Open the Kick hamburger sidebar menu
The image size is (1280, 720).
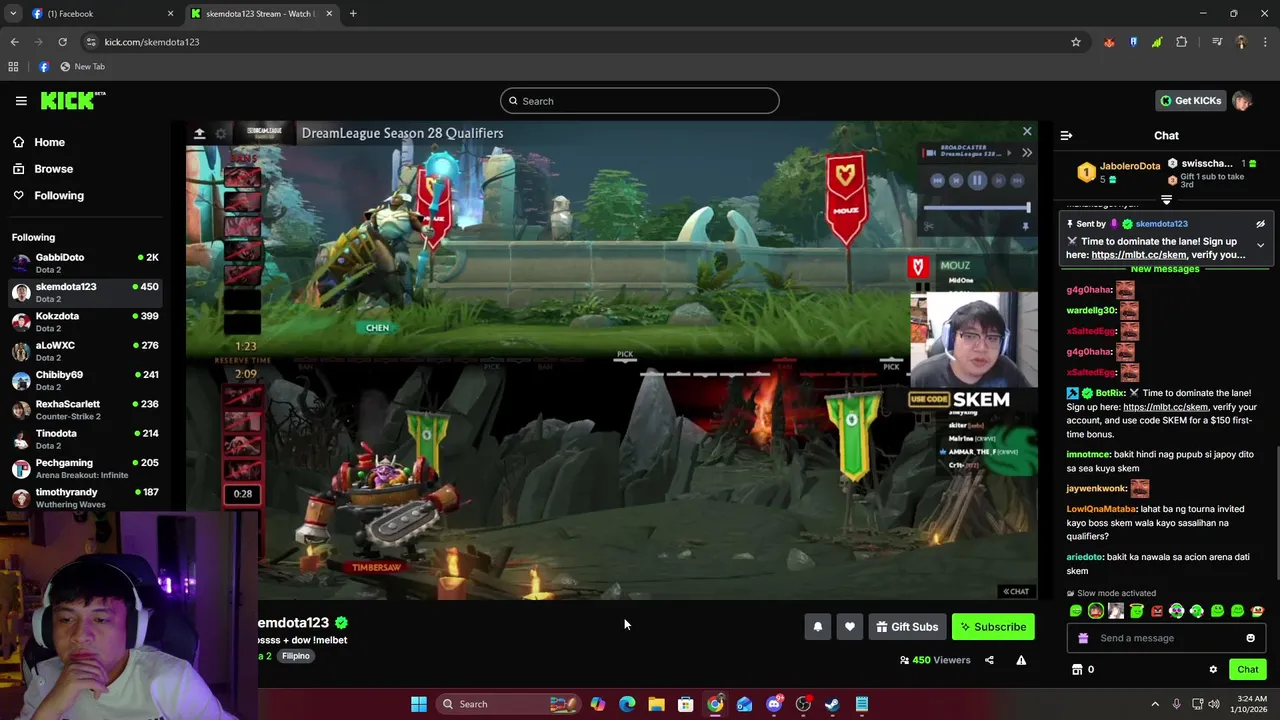(x=21, y=101)
